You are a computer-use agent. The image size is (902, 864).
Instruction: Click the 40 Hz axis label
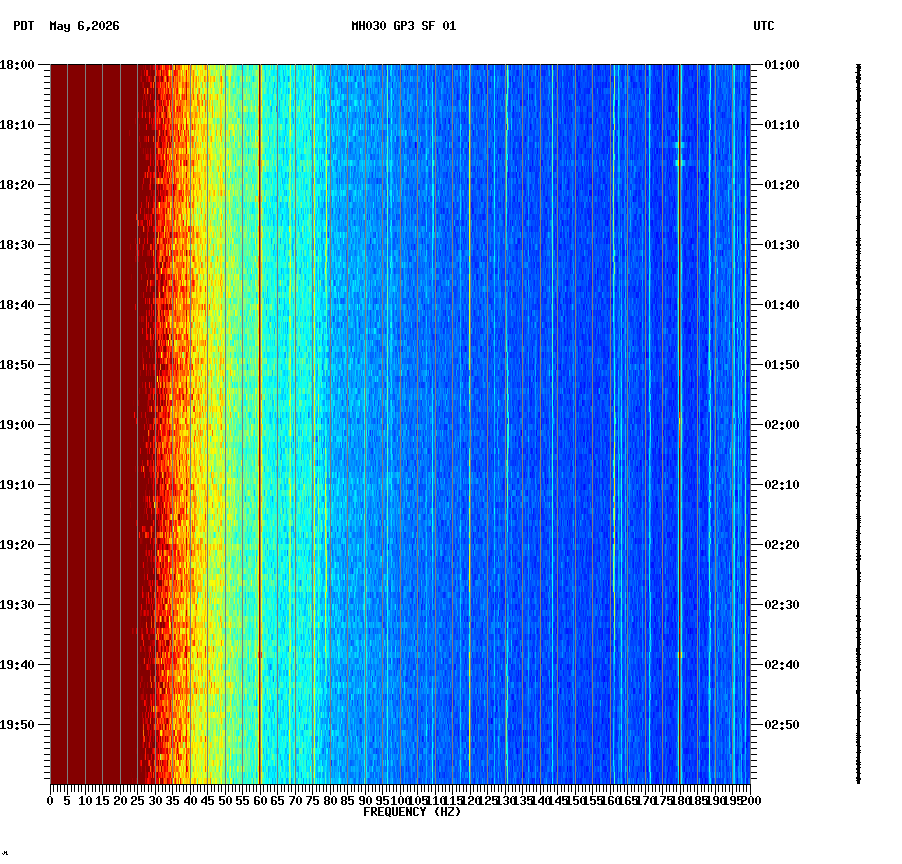pyautogui.click(x=190, y=801)
